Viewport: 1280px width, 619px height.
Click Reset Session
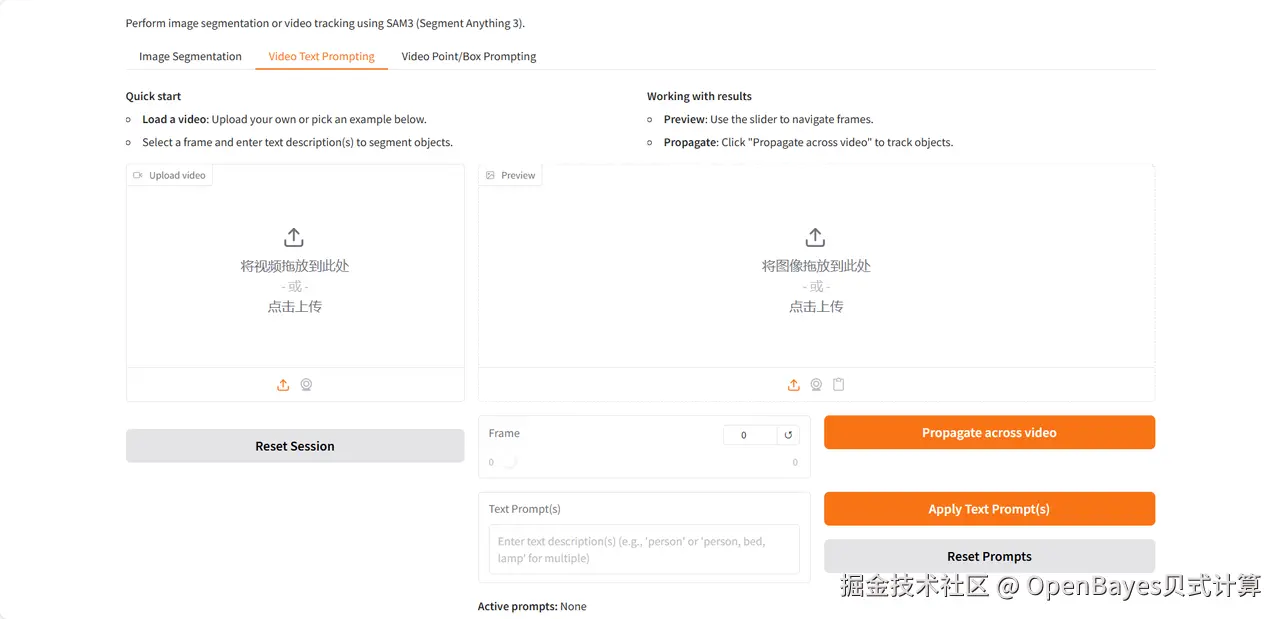pos(294,445)
